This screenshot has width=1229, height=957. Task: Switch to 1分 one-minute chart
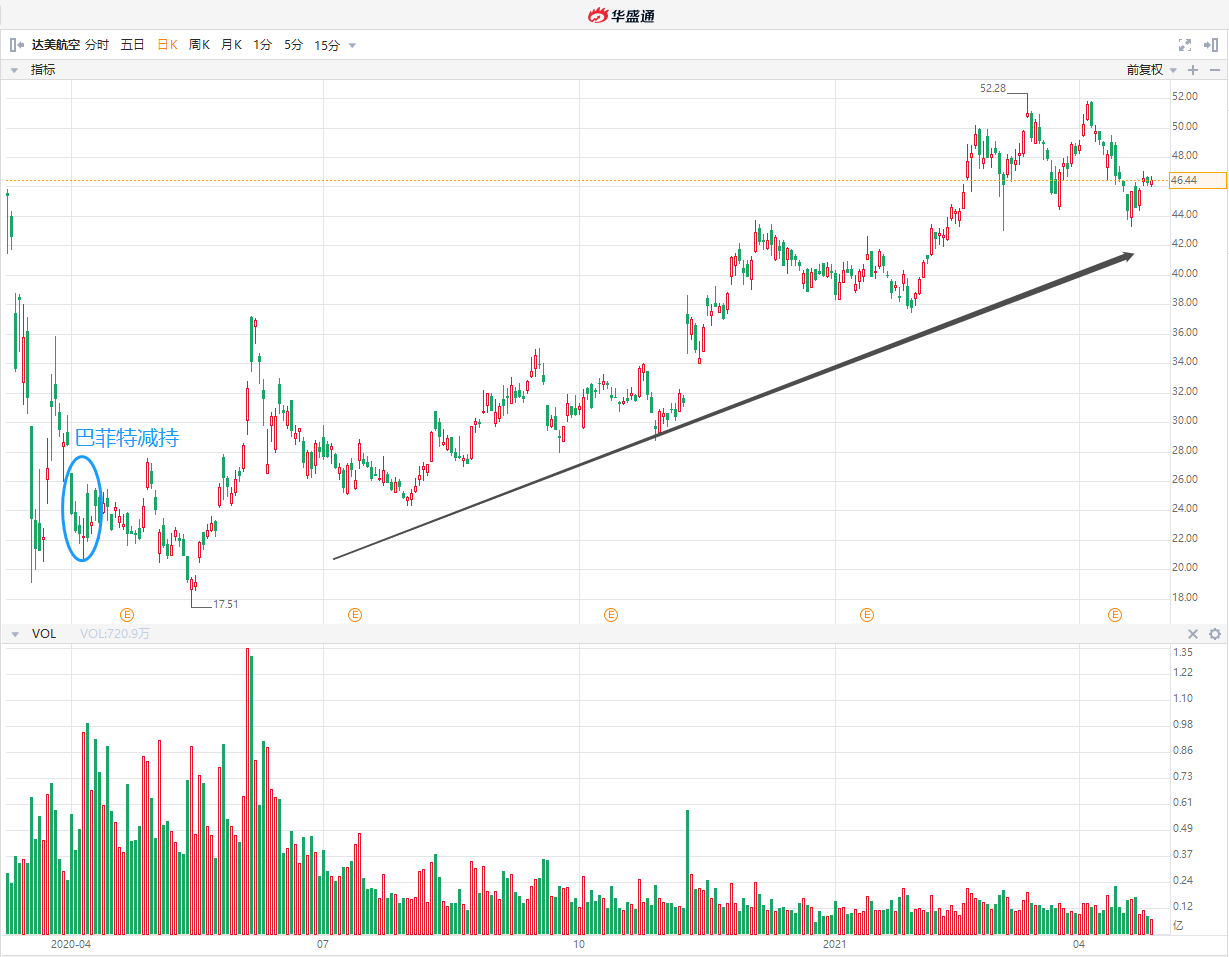pos(262,45)
